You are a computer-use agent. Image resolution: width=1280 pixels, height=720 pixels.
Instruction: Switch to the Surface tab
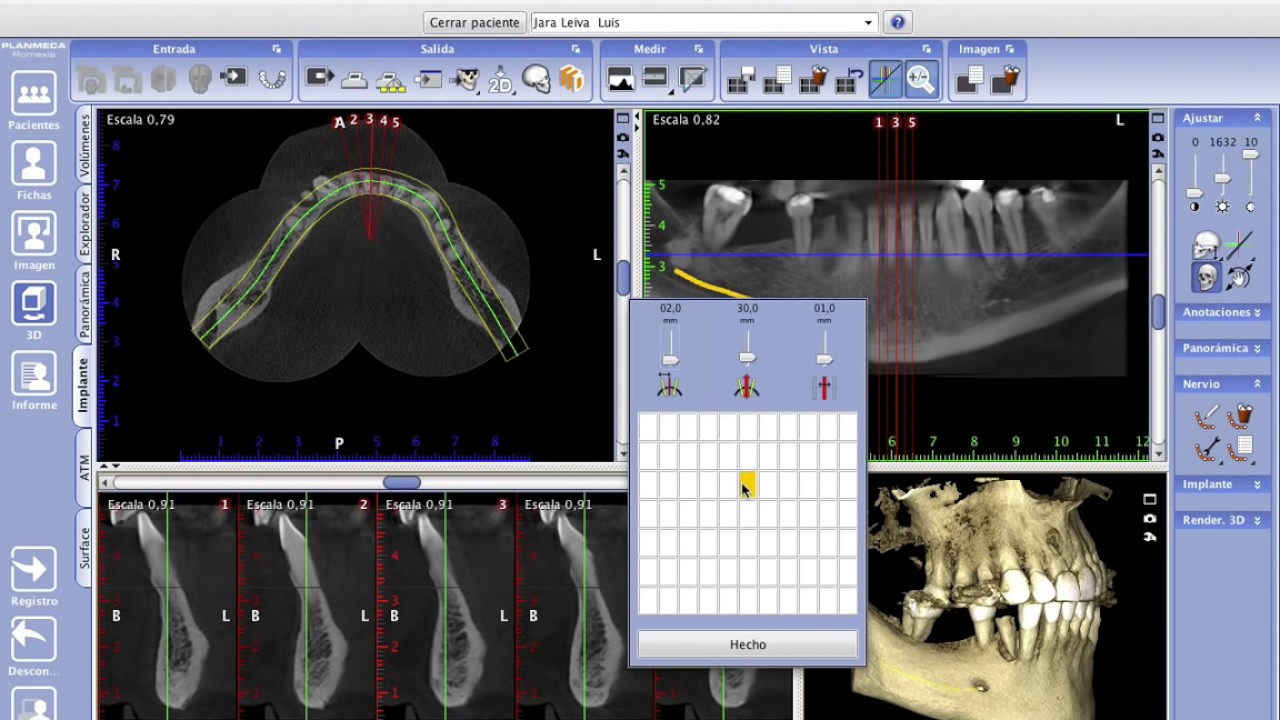click(84, 548)
